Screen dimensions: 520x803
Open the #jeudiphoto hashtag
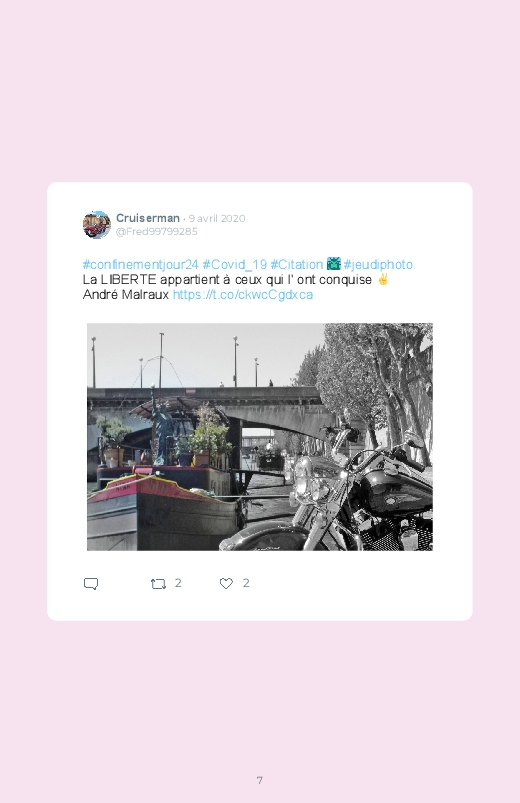tap(378, 265)
